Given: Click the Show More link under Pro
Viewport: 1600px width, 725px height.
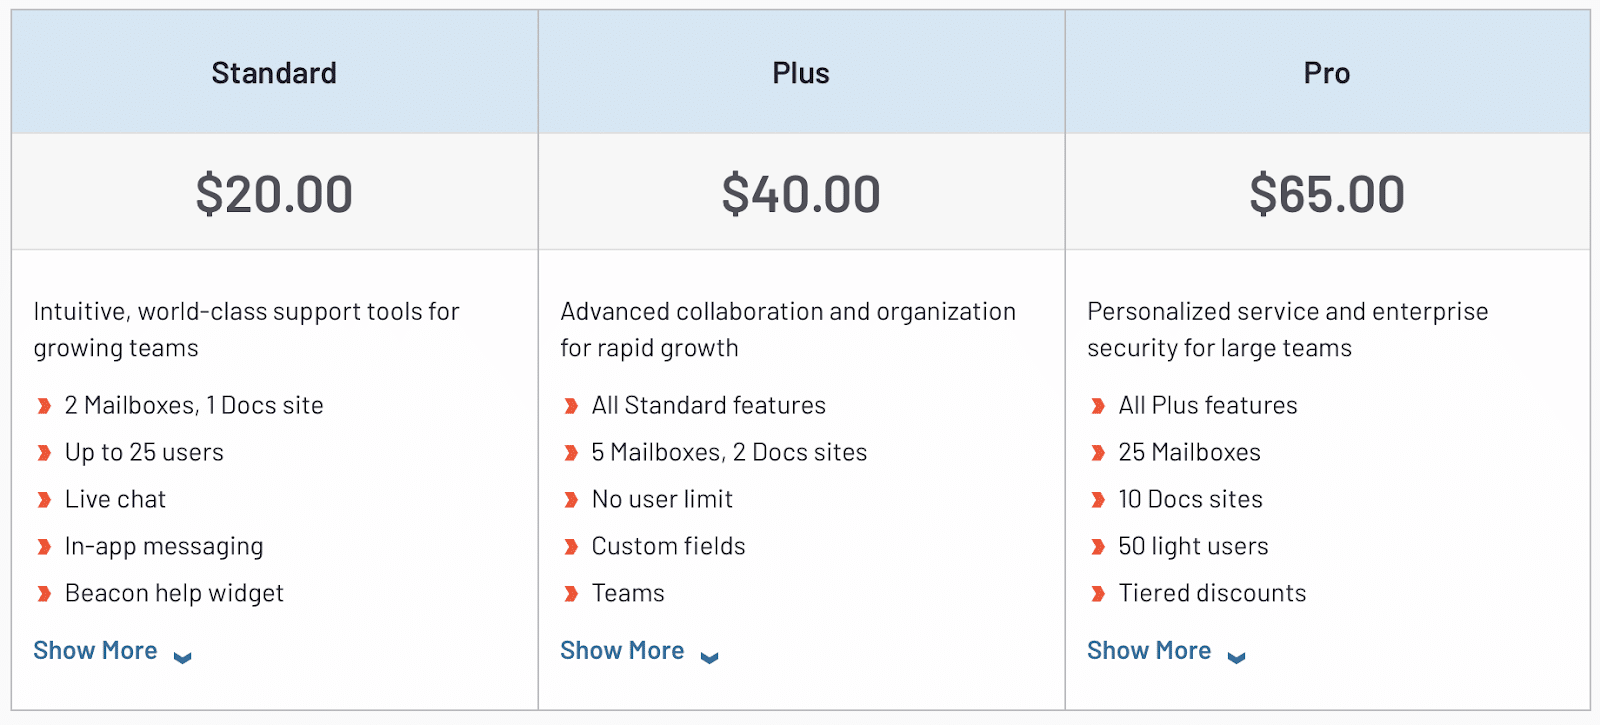Looking at the screenshot, I should (x=1149, y=651).
